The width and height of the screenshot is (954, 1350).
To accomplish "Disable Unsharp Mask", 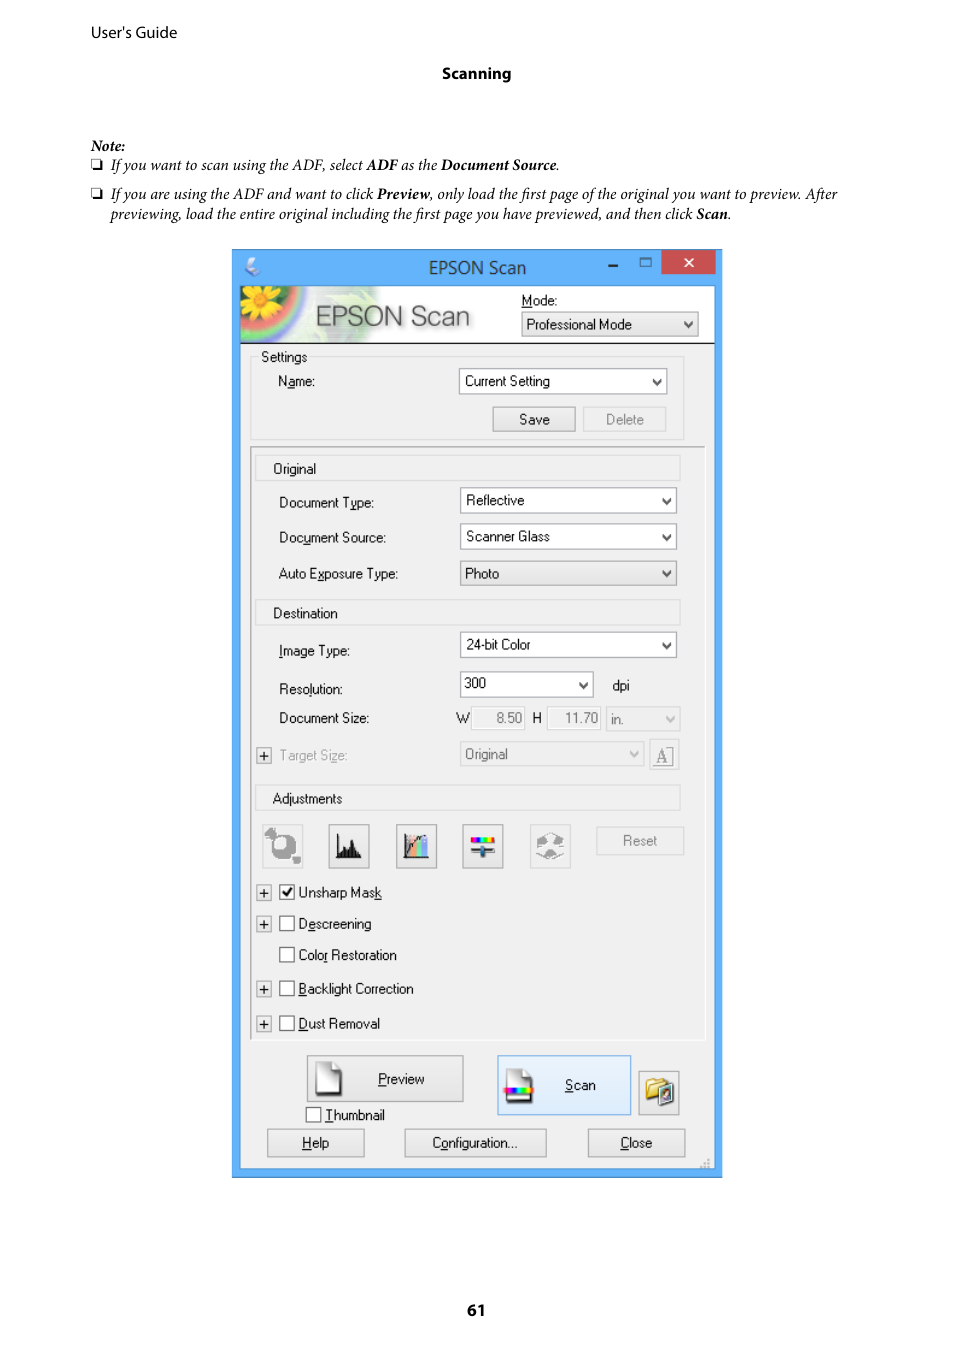I will pos(287,891).
